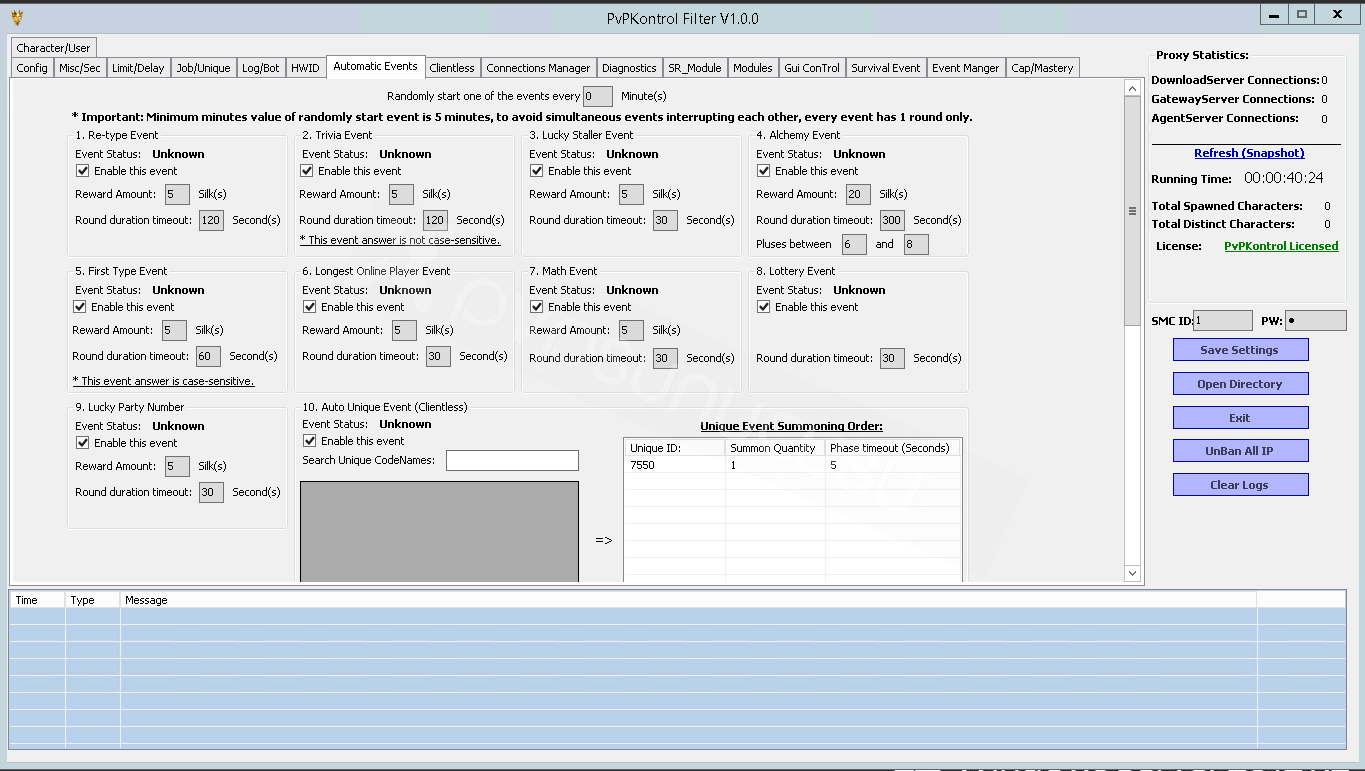Toggle Lucky Staller Event enable checkbox
Image resolution: width=1365 pixels, height=771 pixels.
538,171
